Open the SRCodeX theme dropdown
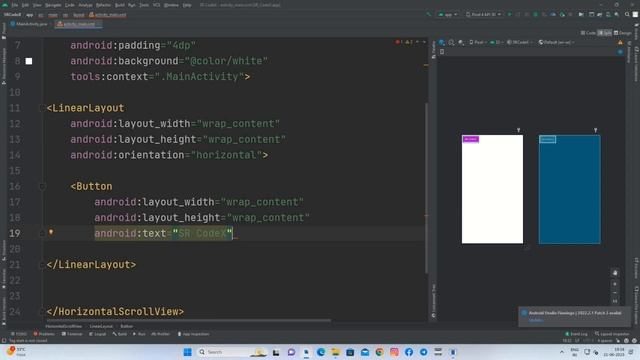Screen dimensions: 640x360 pyautogui.click(x=519, y=42)
